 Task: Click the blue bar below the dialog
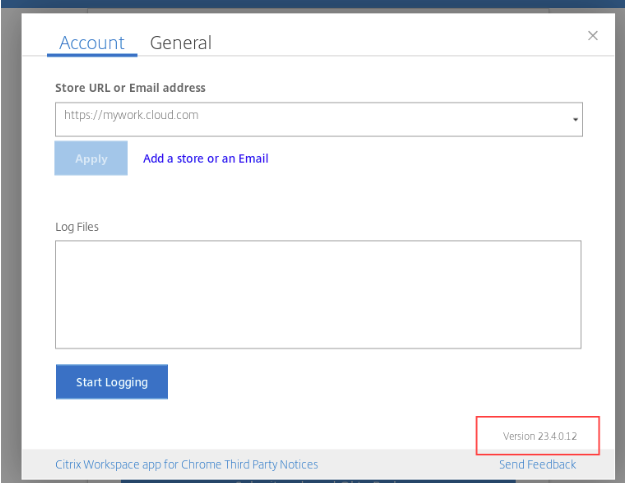coord(300,481)
